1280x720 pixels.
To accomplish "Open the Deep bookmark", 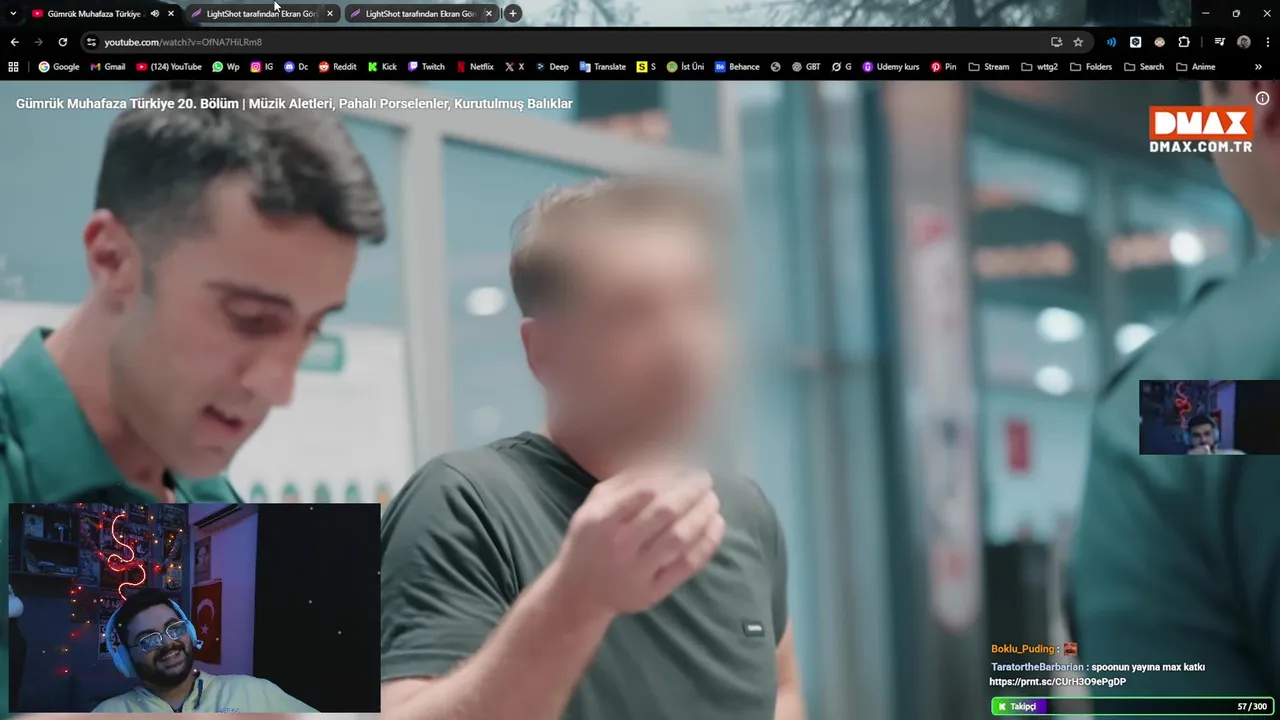I will [x=552, y=67].
